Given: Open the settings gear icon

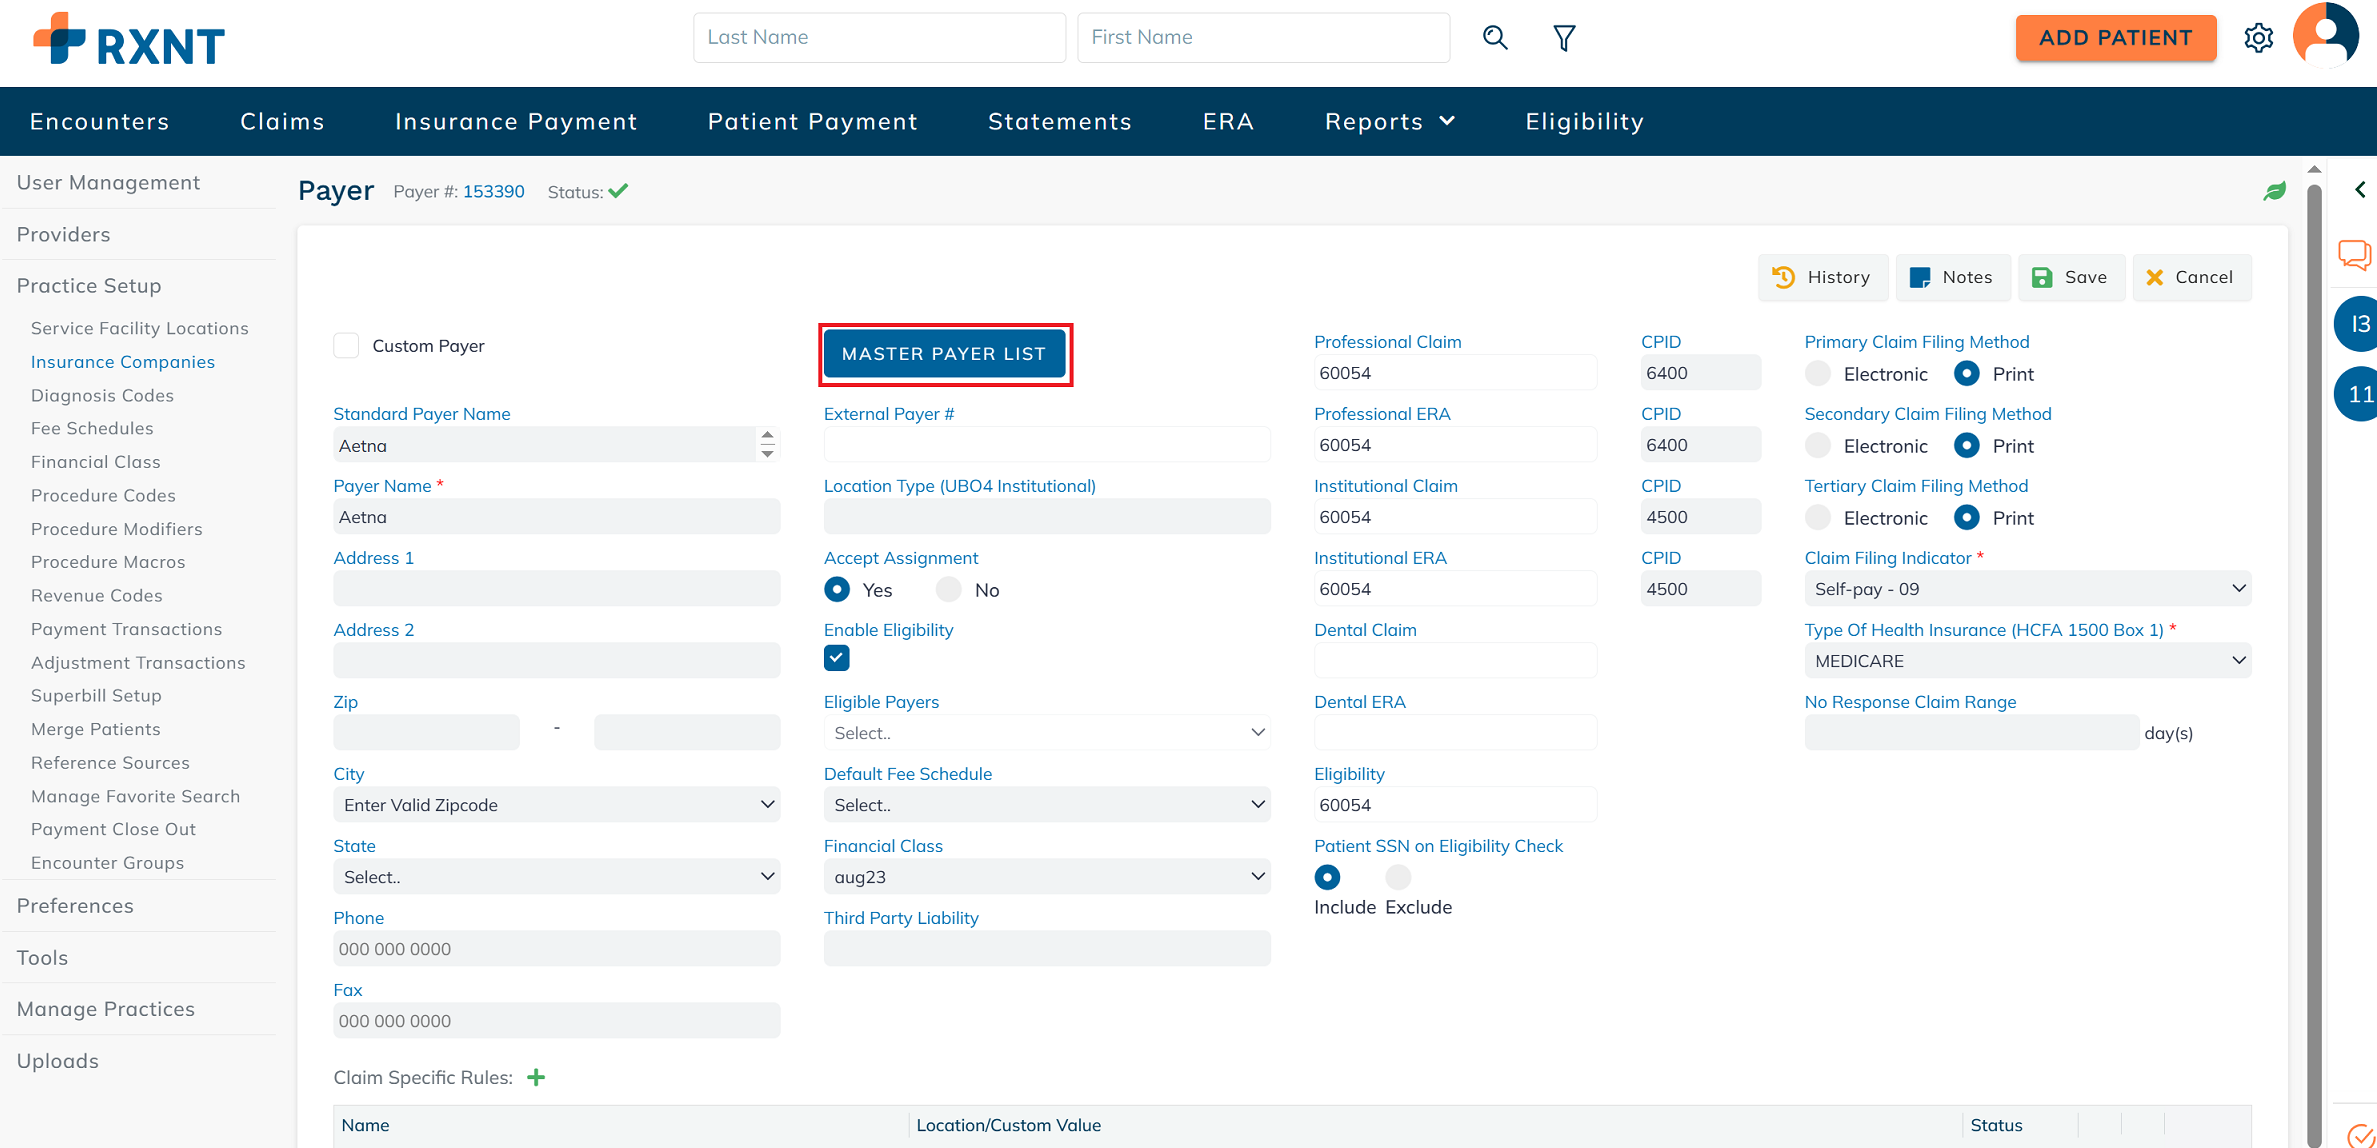Looking at the screenshot, I should tap(2258, 38).
